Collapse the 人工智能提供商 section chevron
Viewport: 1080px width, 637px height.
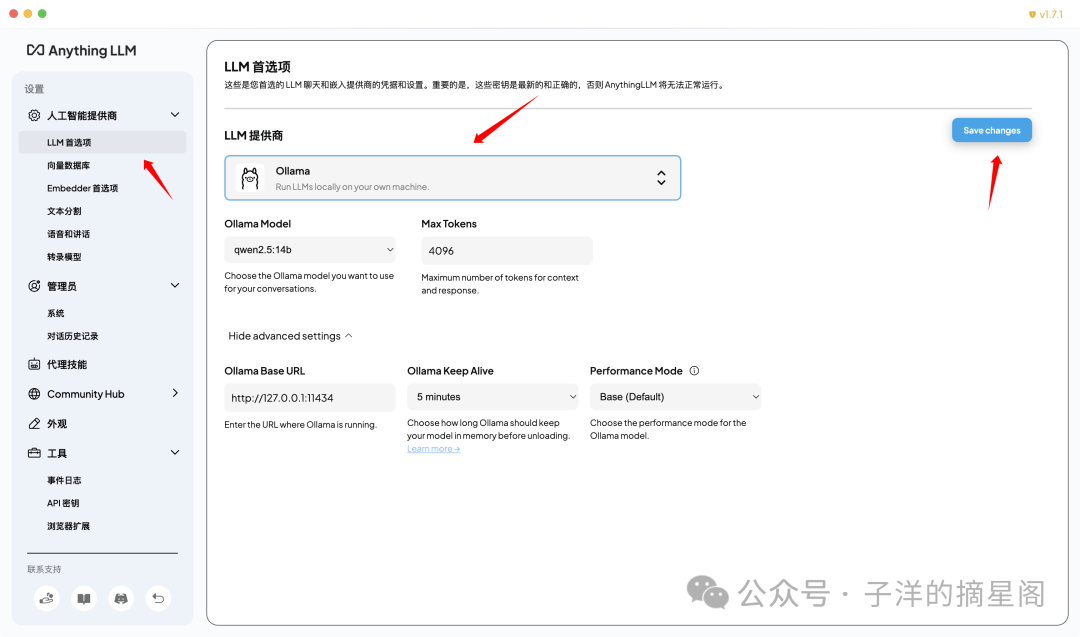(x=175, y=115)
